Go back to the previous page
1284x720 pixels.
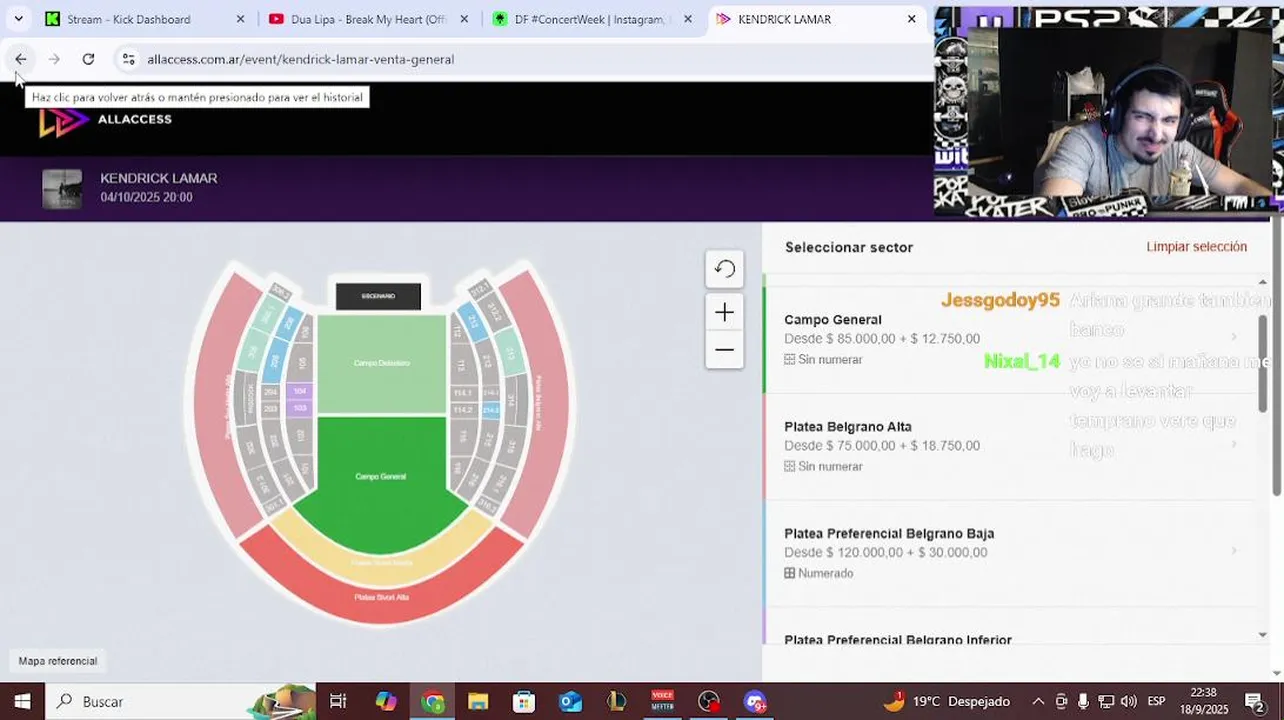pos(21,59)
